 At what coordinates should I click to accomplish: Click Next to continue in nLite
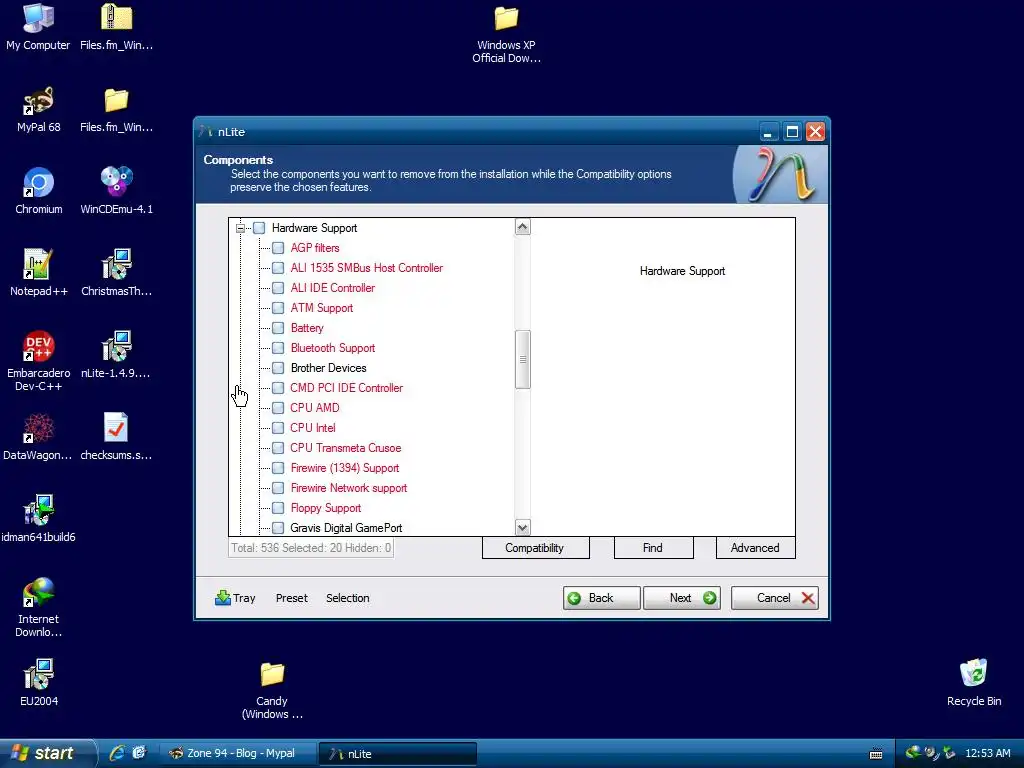[682, 598]
